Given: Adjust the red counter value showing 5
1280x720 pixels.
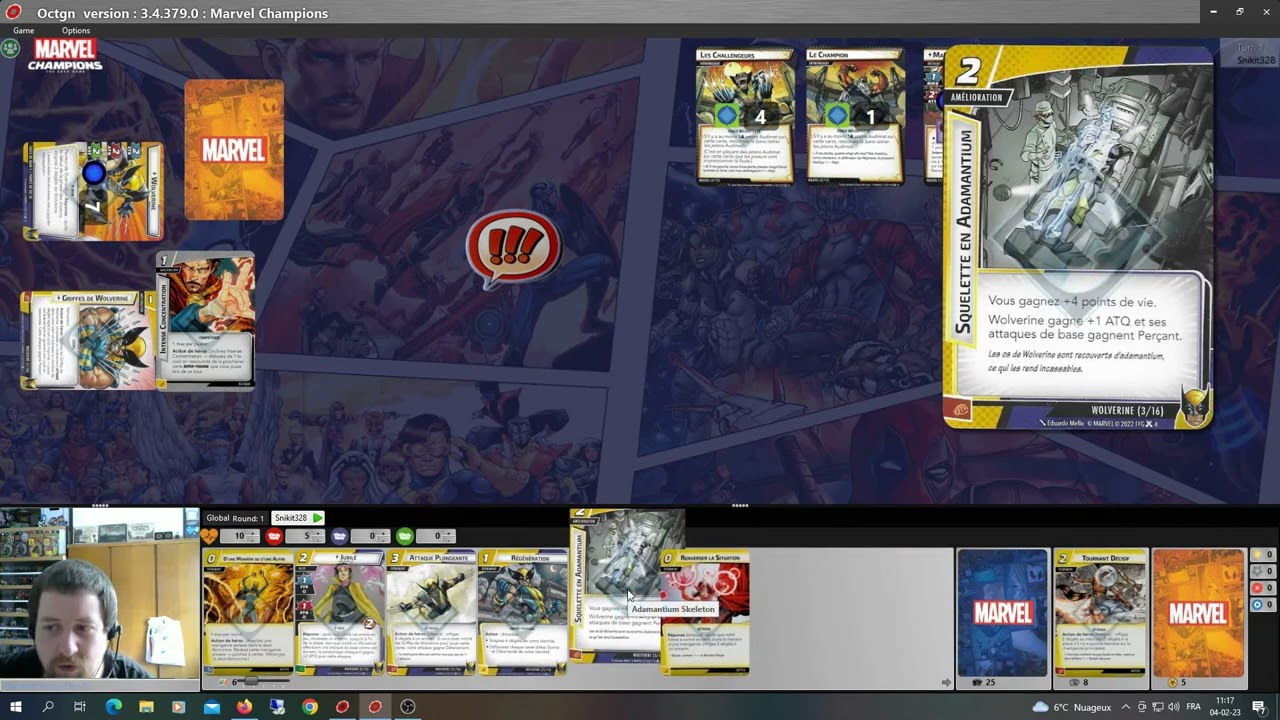Looking at the screenshot, I should [x=306, y=537].
